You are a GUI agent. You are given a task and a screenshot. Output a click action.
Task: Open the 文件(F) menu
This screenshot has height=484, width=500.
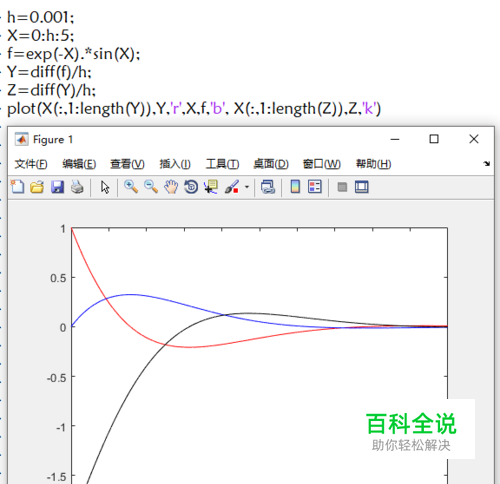(31, 164)
